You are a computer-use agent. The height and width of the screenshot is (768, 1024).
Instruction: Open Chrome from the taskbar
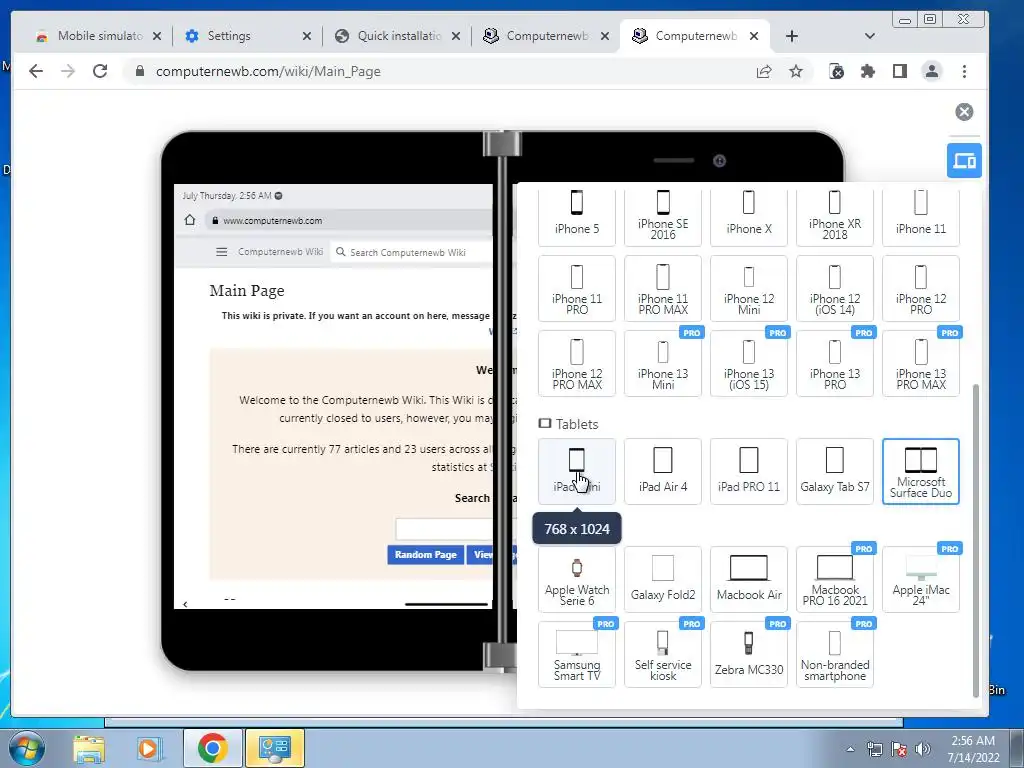tap(212, 748)
